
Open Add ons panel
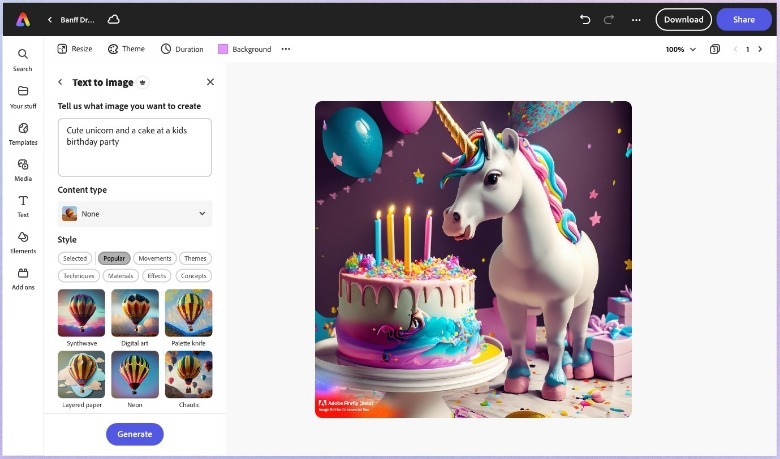pos(23,279)
